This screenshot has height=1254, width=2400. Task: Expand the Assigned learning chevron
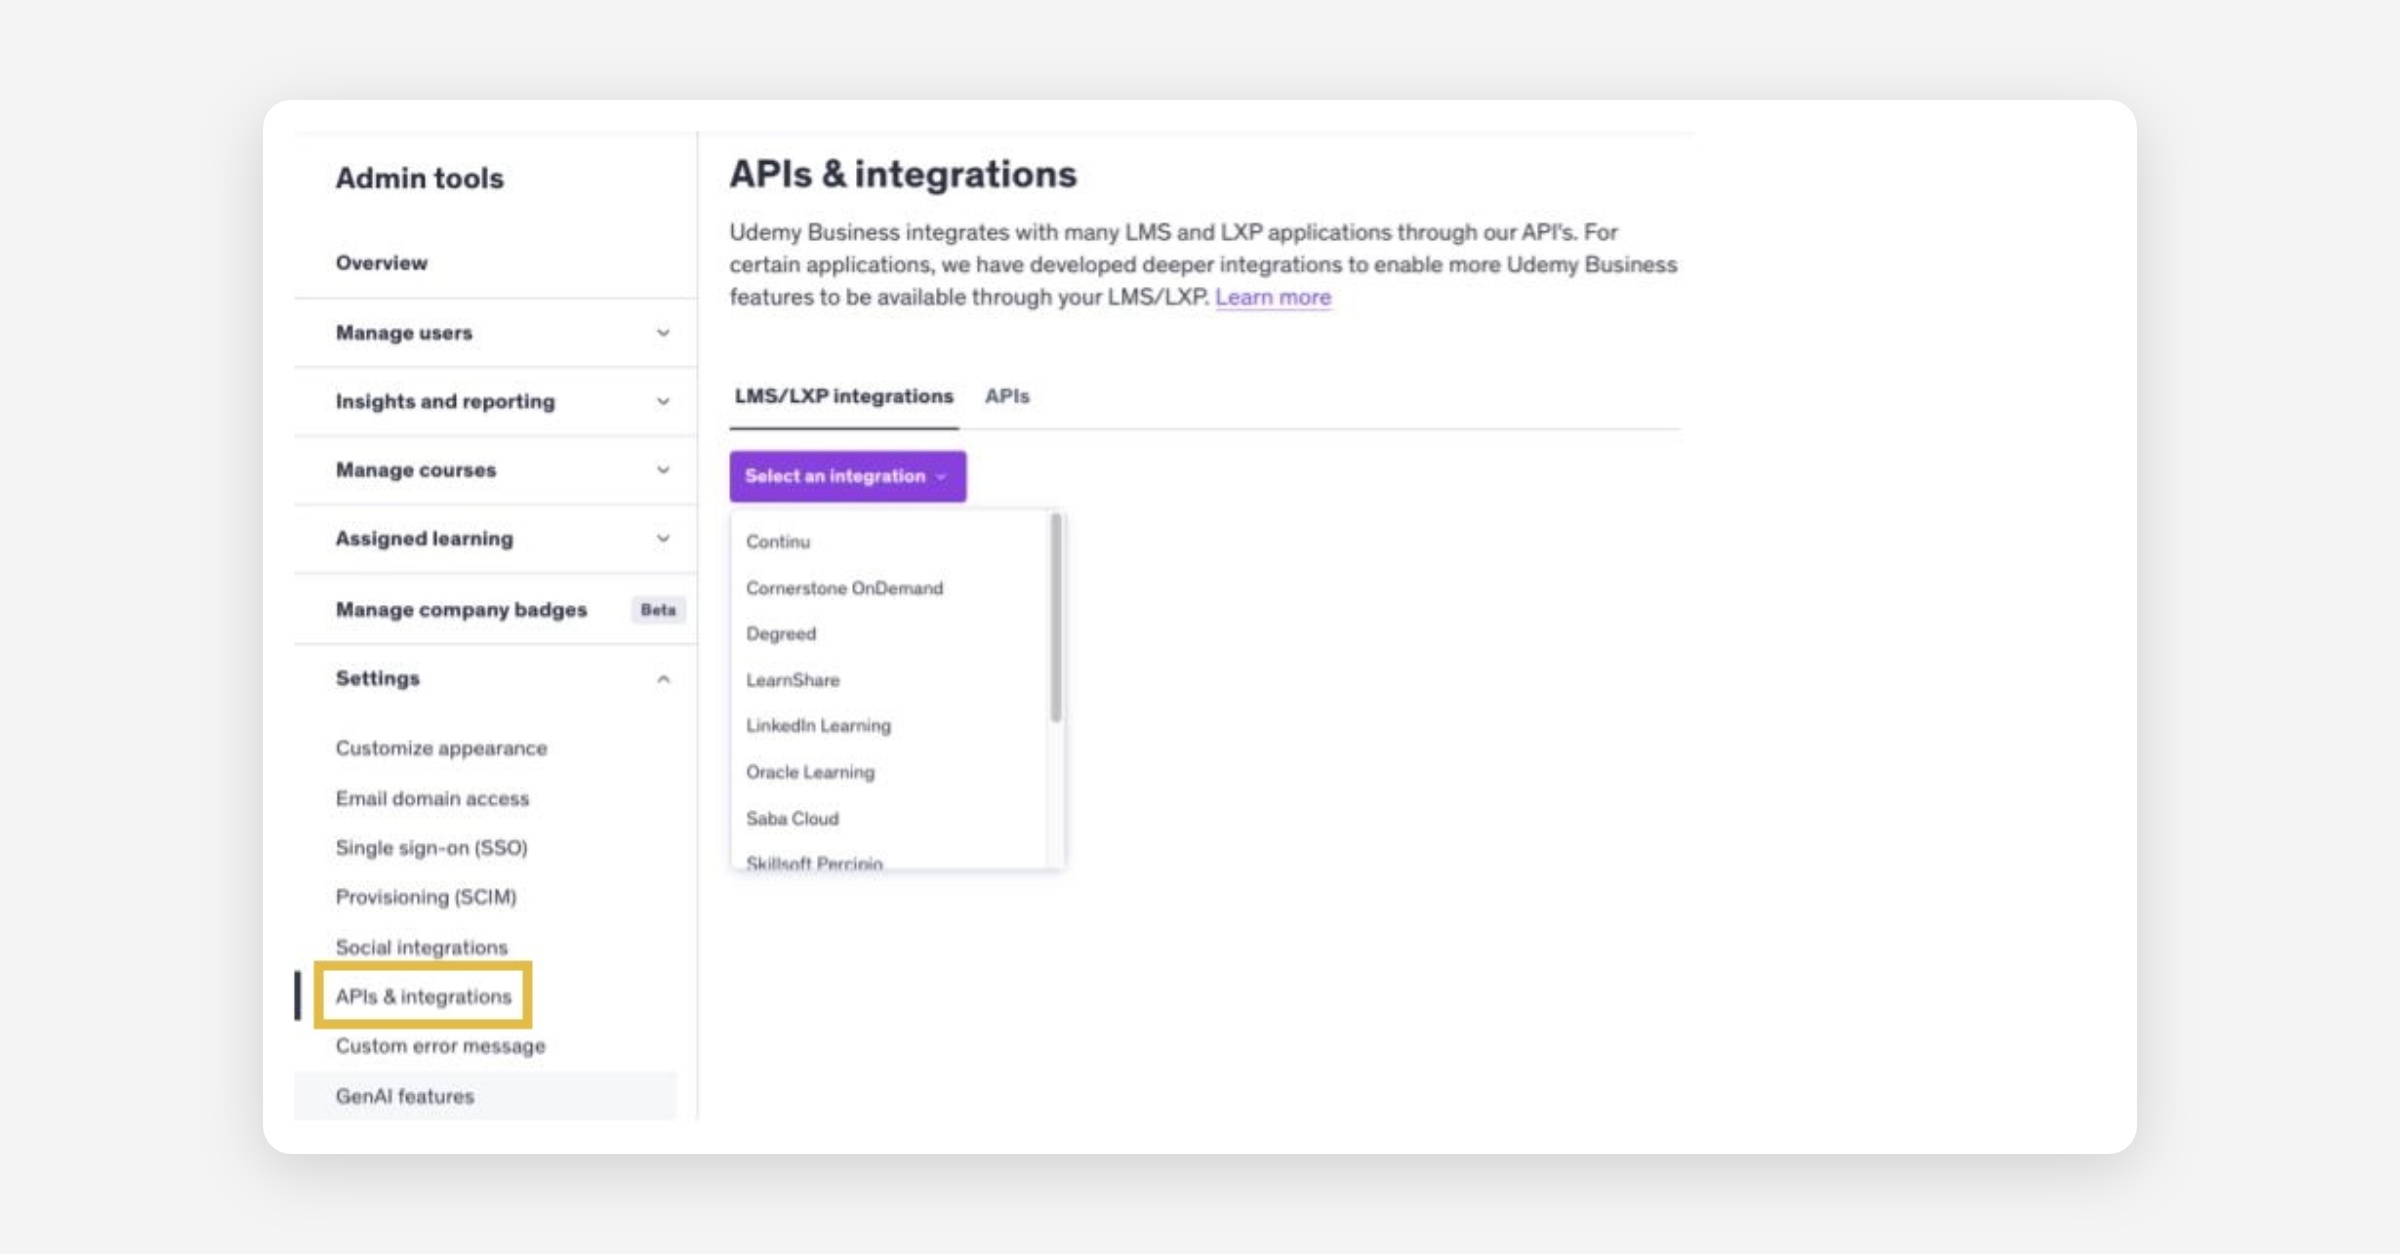[x=663, y=539]
